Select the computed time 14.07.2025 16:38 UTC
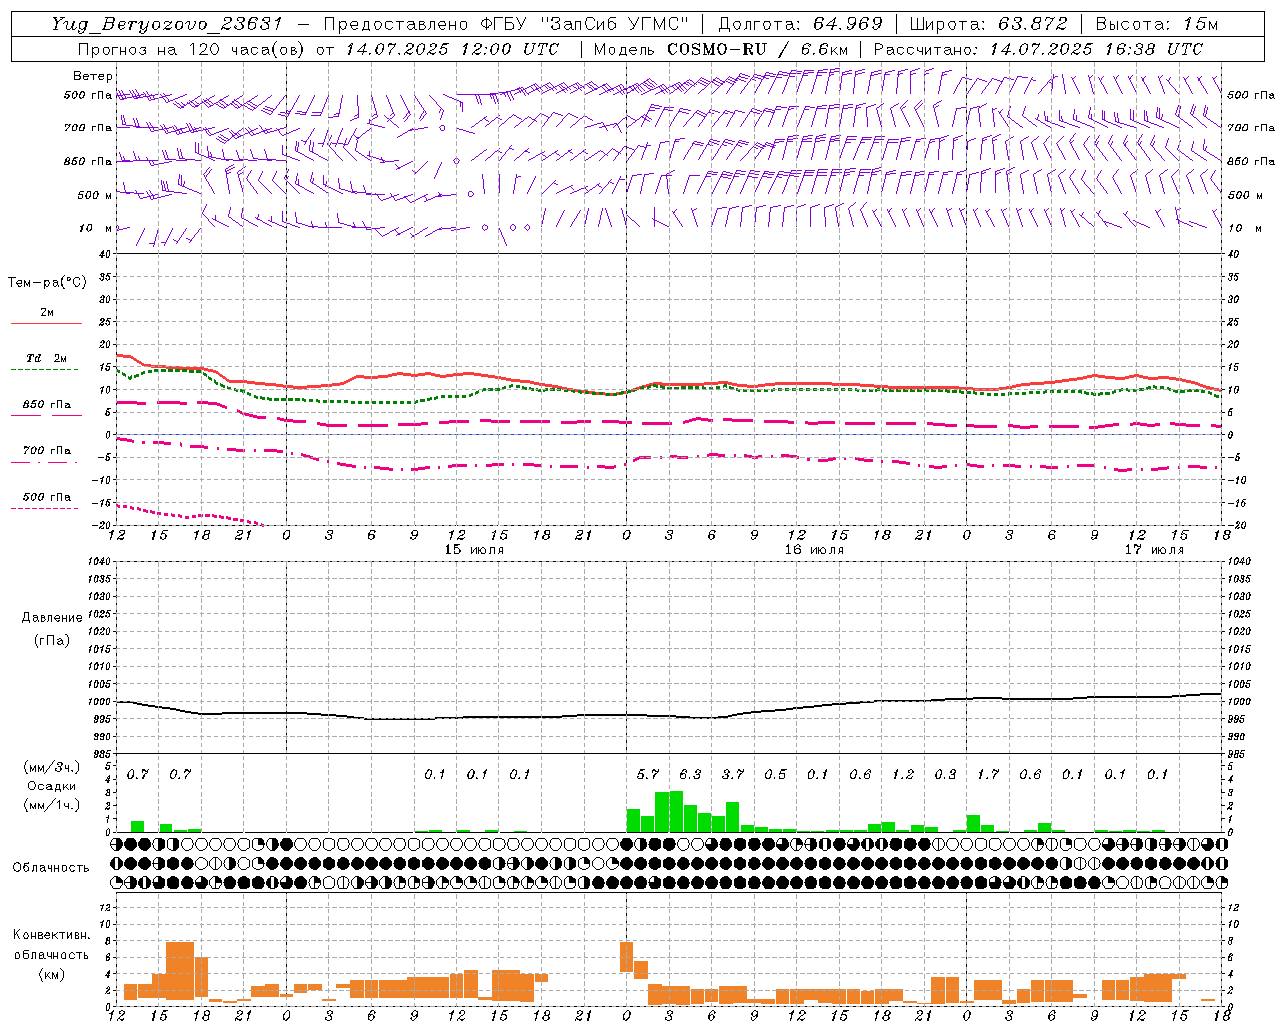 (x=1096, y=49)
